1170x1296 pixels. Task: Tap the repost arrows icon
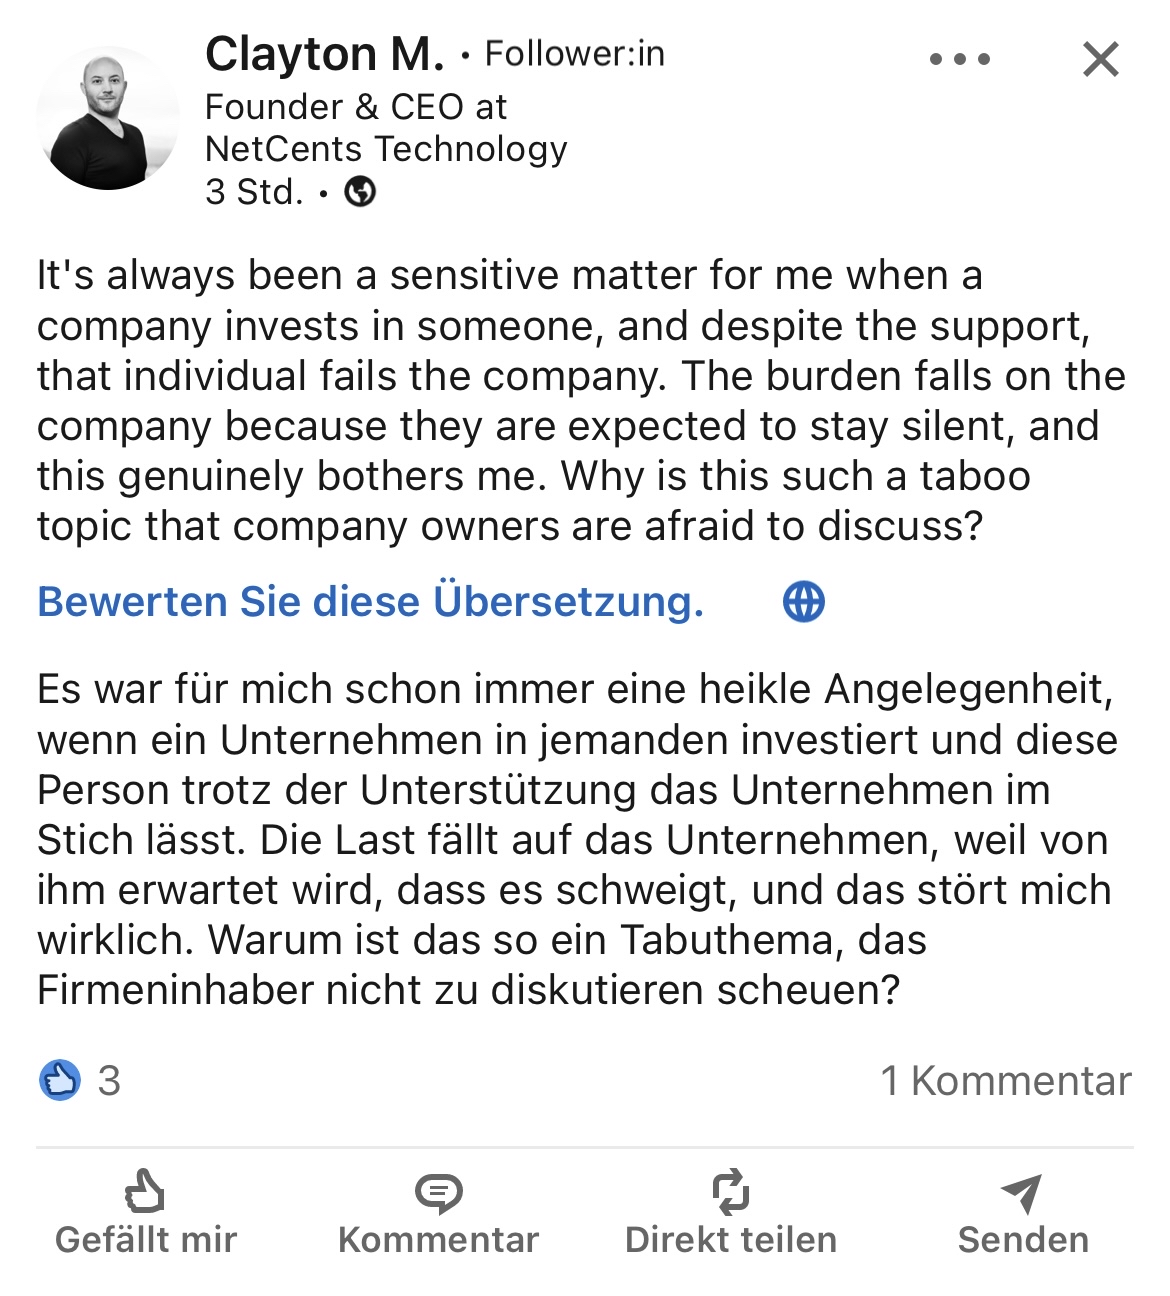[x=730, y=1191]
